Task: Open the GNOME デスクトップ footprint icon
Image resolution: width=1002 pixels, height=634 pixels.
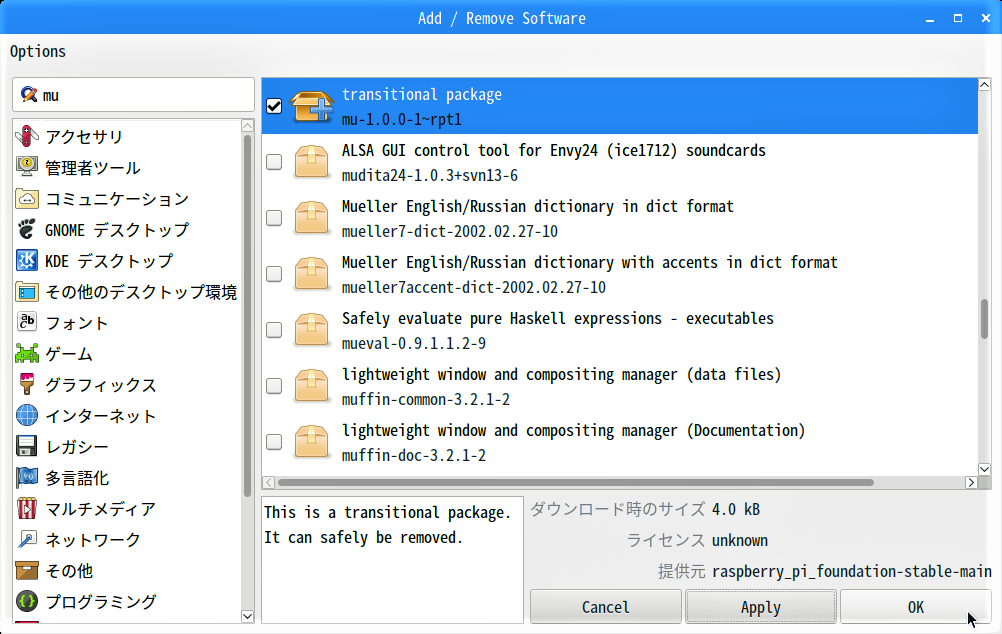Action: pos(27,229)
